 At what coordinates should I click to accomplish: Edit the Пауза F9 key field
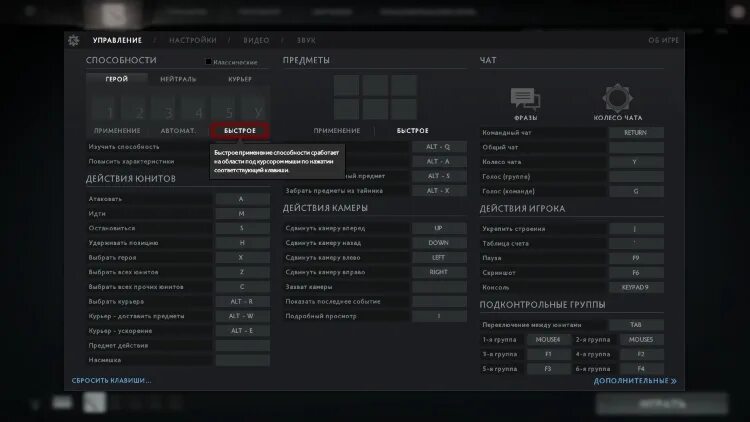tap(636, 258)
